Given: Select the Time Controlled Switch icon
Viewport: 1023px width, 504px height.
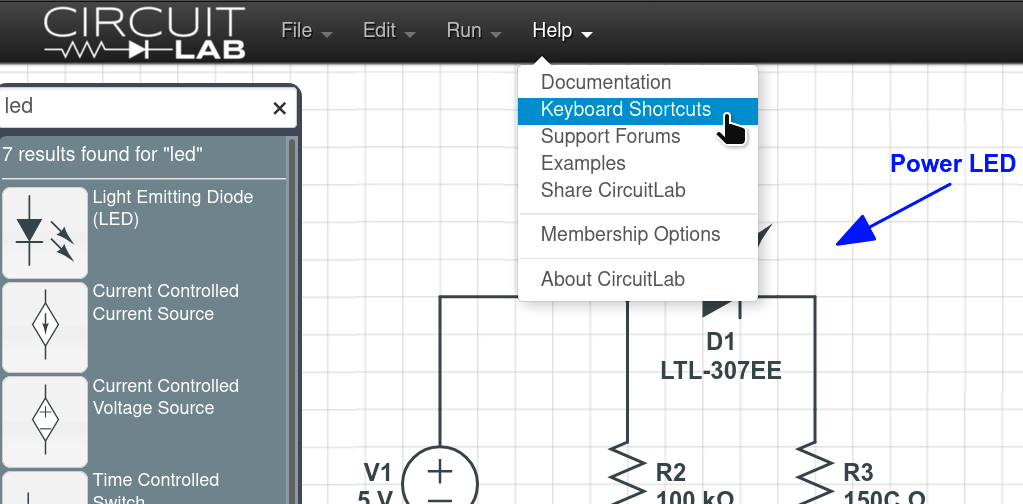Looking at the screenshot, I should [44, 488].
